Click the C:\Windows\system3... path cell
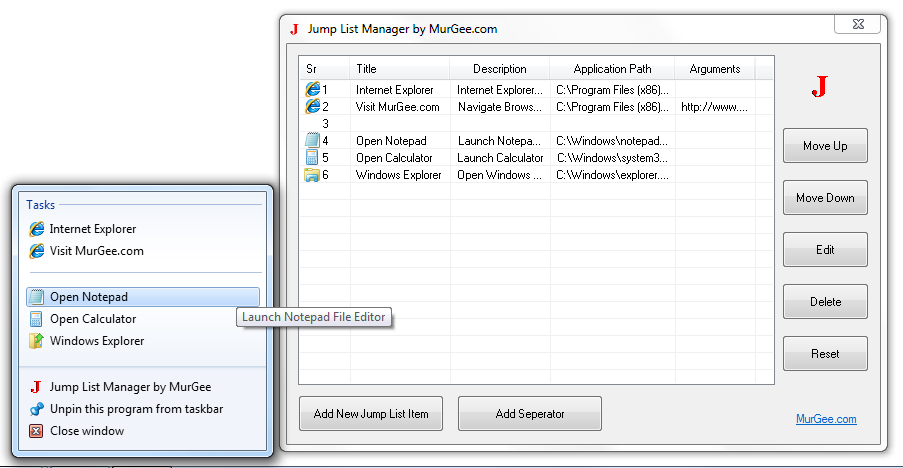The image size is (903, 468). [612, 158]
